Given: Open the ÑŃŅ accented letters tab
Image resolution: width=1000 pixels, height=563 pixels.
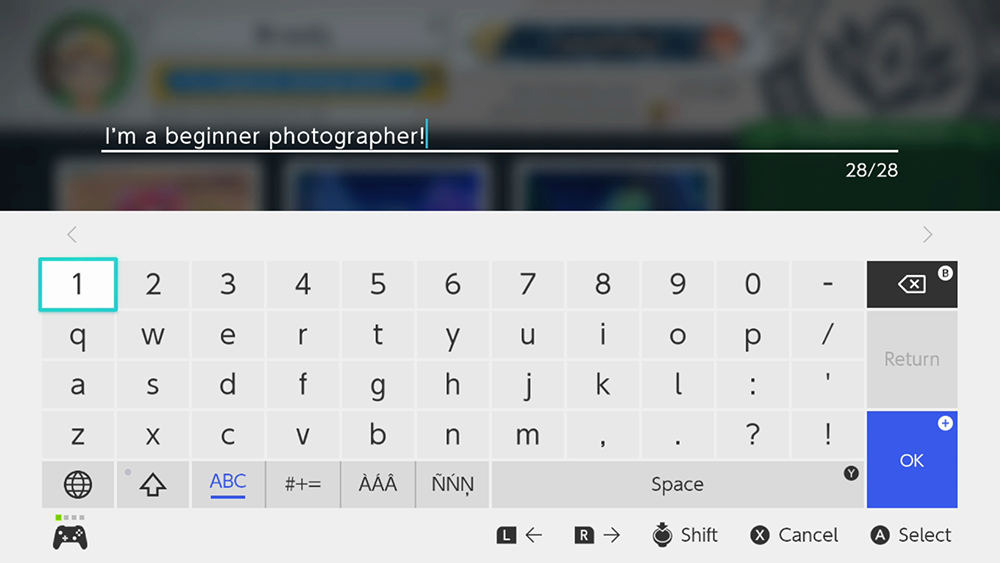Looking at the screenshot, I should click(453, 485).
